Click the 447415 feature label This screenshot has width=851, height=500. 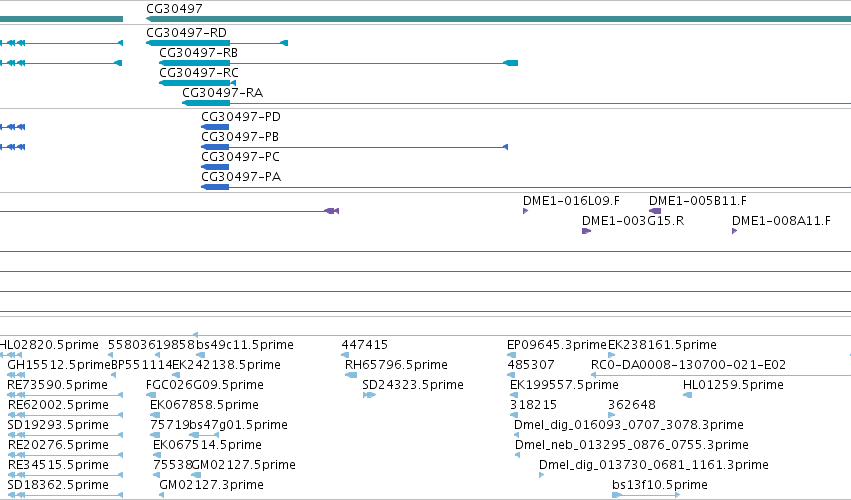click(x=365, y=345)
